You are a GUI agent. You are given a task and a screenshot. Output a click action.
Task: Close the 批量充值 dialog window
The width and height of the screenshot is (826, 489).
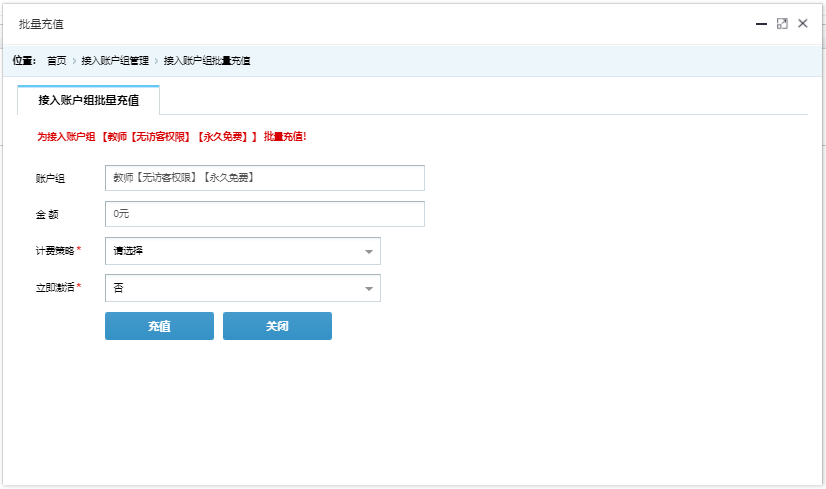tap(803, 24)
